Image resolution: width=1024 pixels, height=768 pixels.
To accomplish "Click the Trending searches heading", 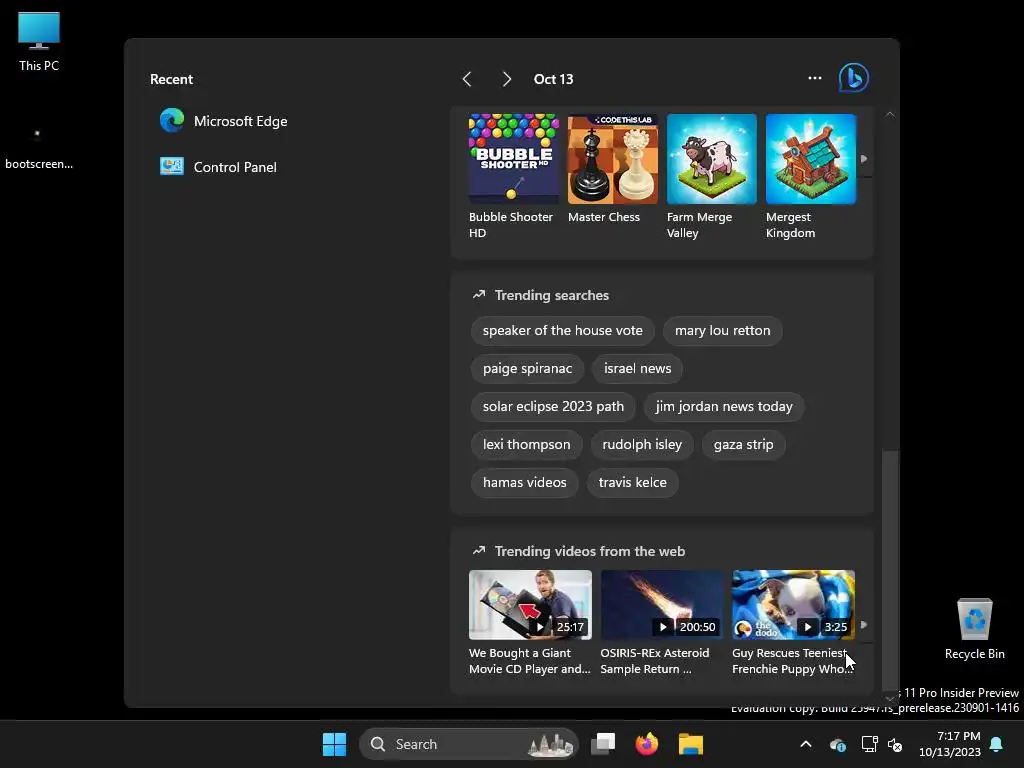I will [551, 295].
